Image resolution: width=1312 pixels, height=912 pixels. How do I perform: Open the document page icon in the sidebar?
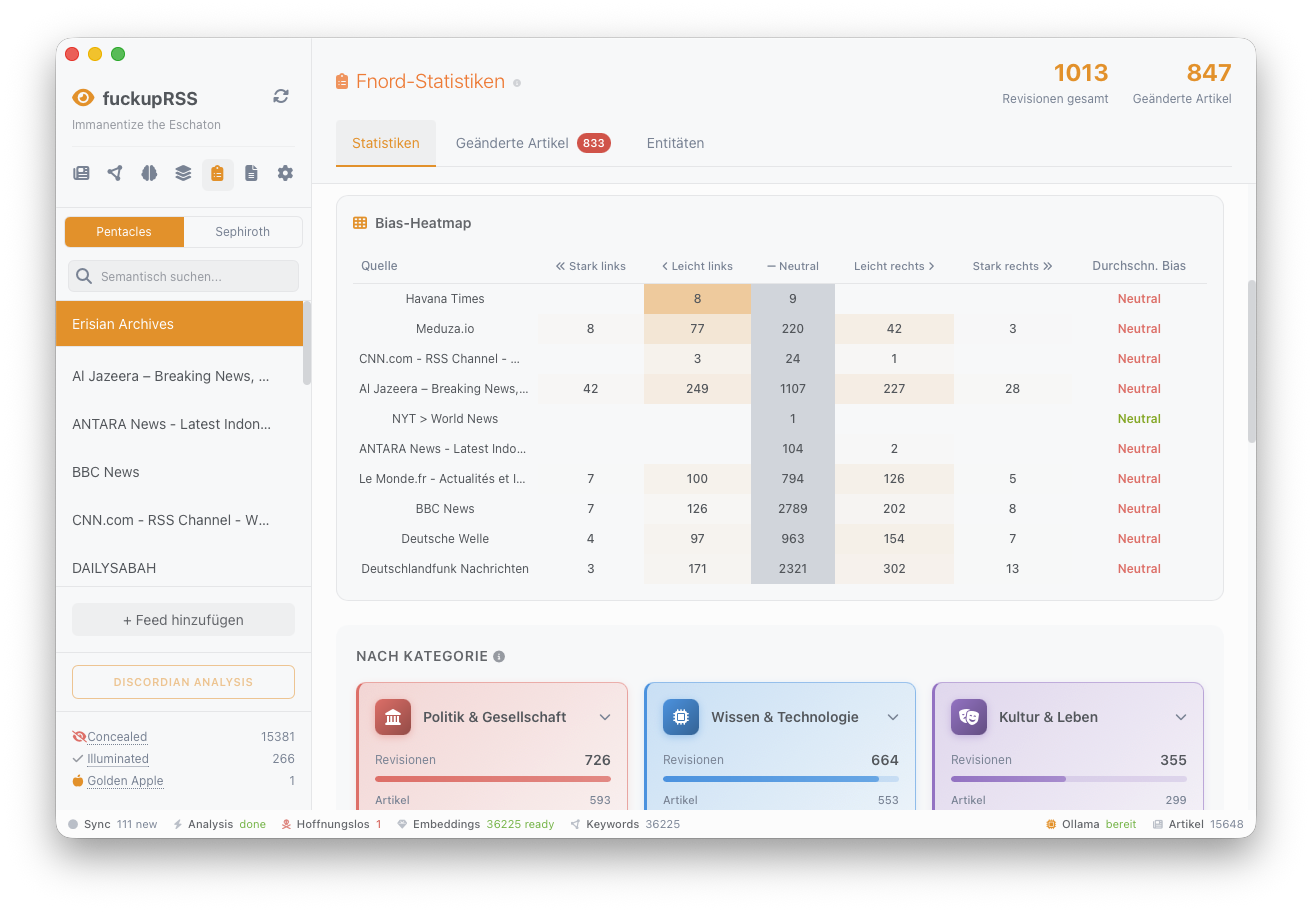pyautogui.click(x=251, y=174)
